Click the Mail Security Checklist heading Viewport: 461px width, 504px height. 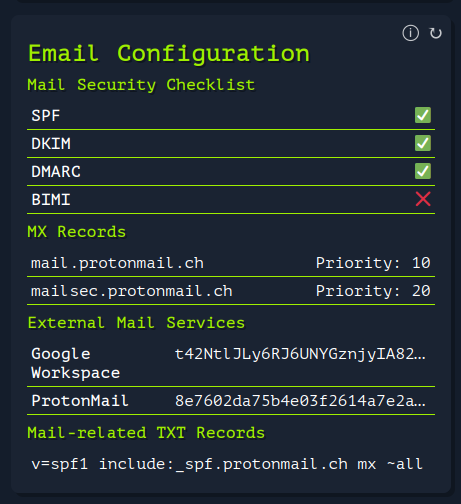tap(141, 85)
